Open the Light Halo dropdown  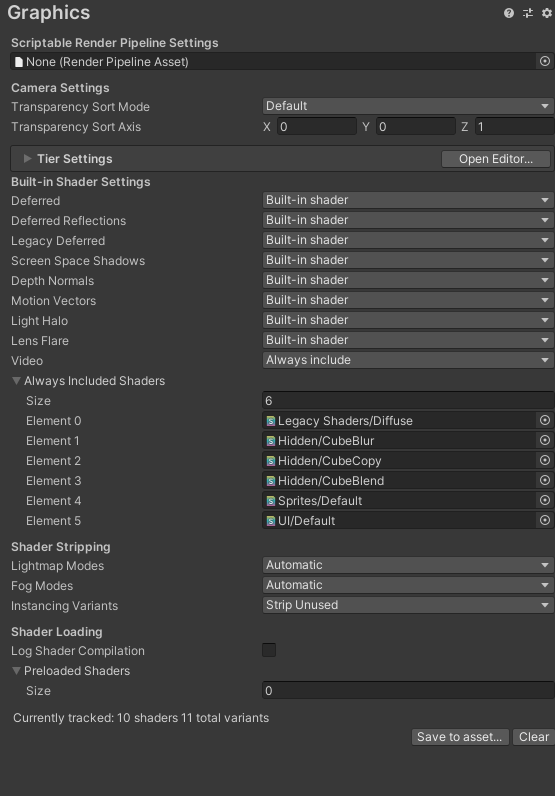pyautogui.click(x=408, y=320)
